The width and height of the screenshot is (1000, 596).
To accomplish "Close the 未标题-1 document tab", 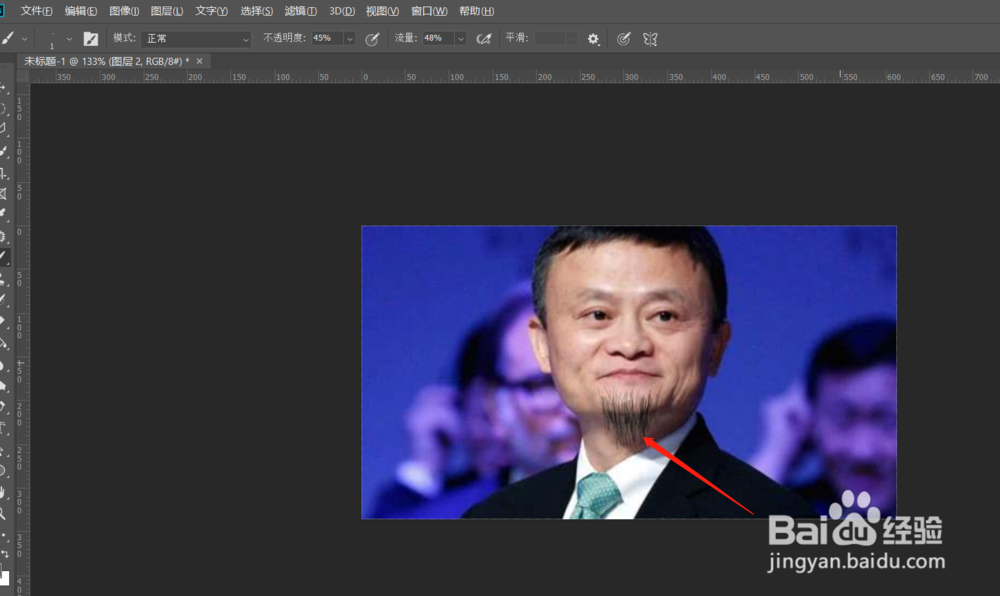I will pyautogui.click(x=200, y=61).
